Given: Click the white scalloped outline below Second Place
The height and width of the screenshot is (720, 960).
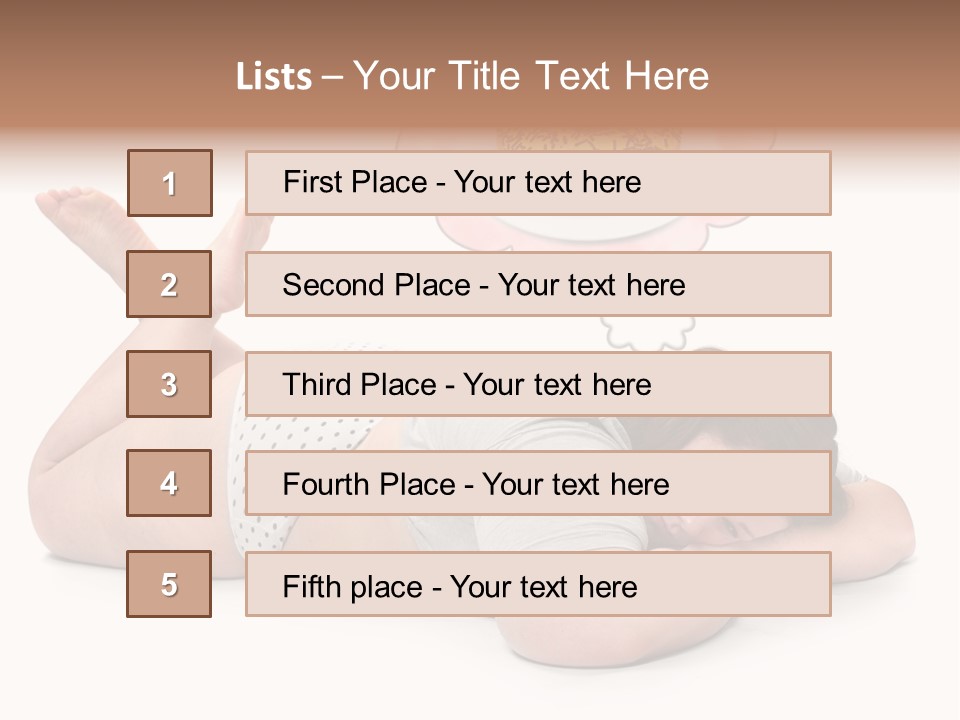Looking at the screenshot, I should (x=649, y=332).
